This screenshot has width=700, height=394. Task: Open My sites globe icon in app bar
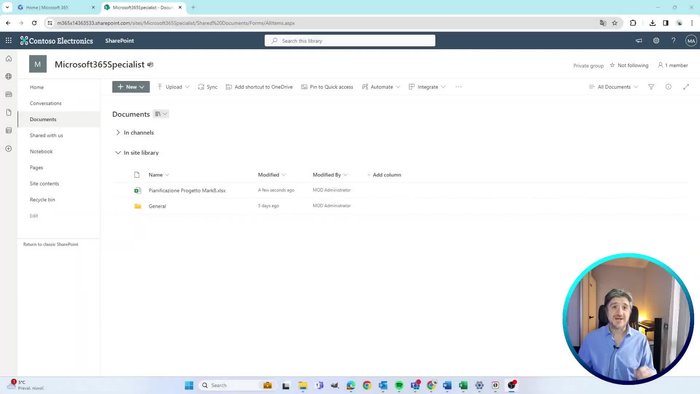(x=8, y=76)
